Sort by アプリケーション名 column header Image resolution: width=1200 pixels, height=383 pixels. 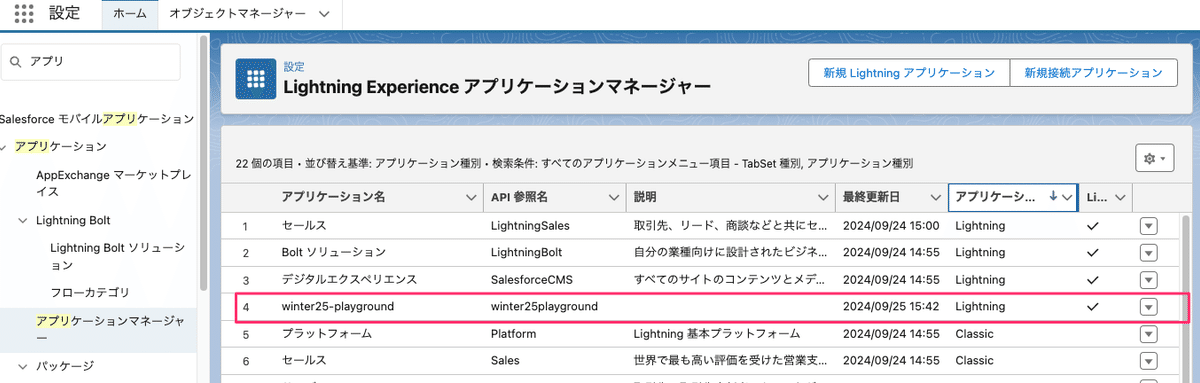334,198
